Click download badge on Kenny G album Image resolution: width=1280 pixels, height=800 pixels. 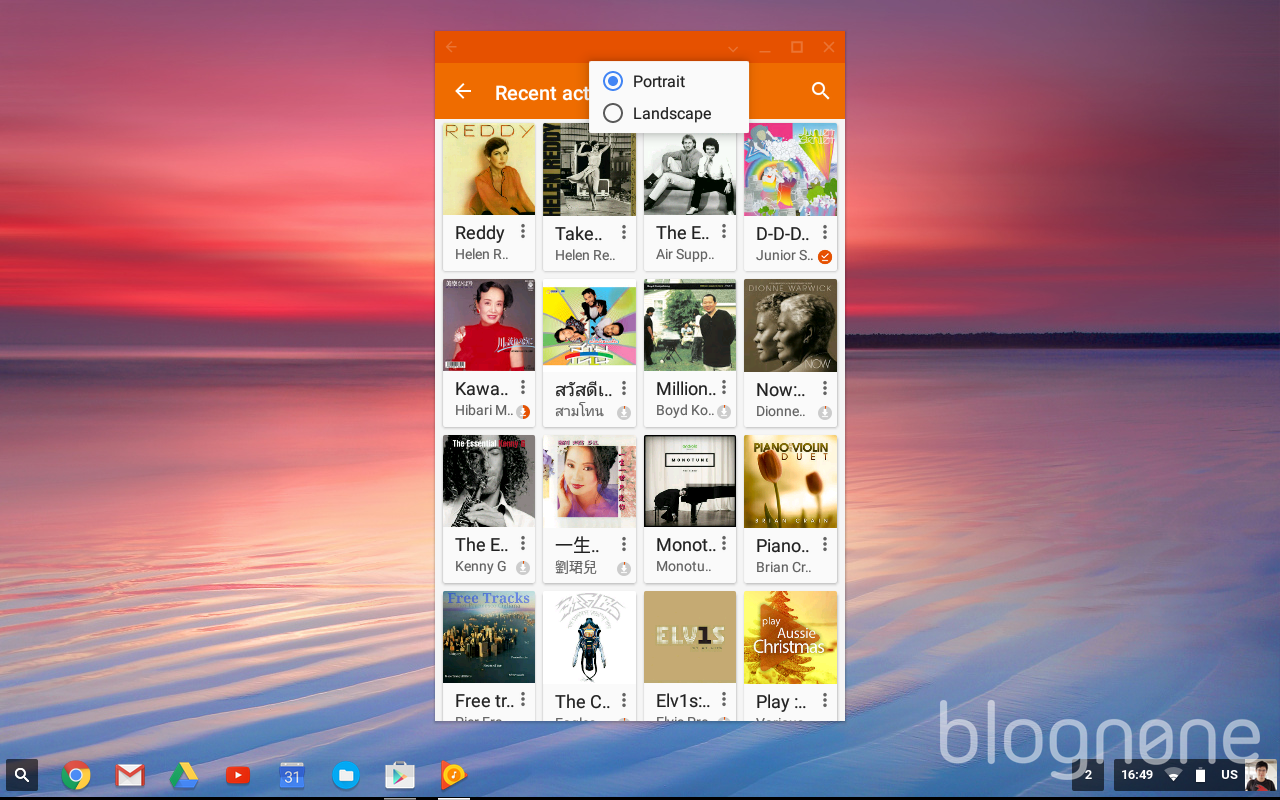(523, 568)
